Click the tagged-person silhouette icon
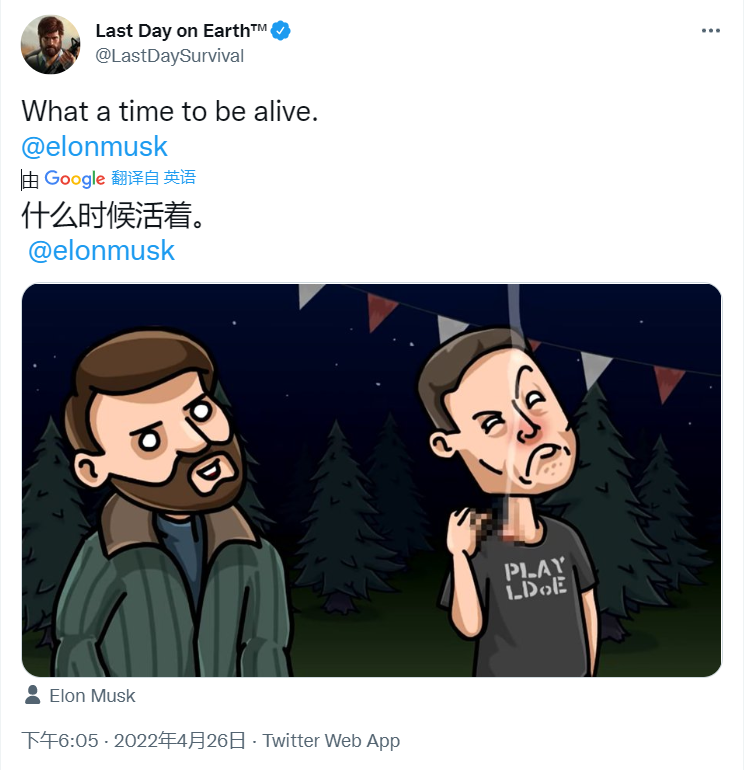The height and width of the screenshot is (770, 746). click(x=32, y=695)
